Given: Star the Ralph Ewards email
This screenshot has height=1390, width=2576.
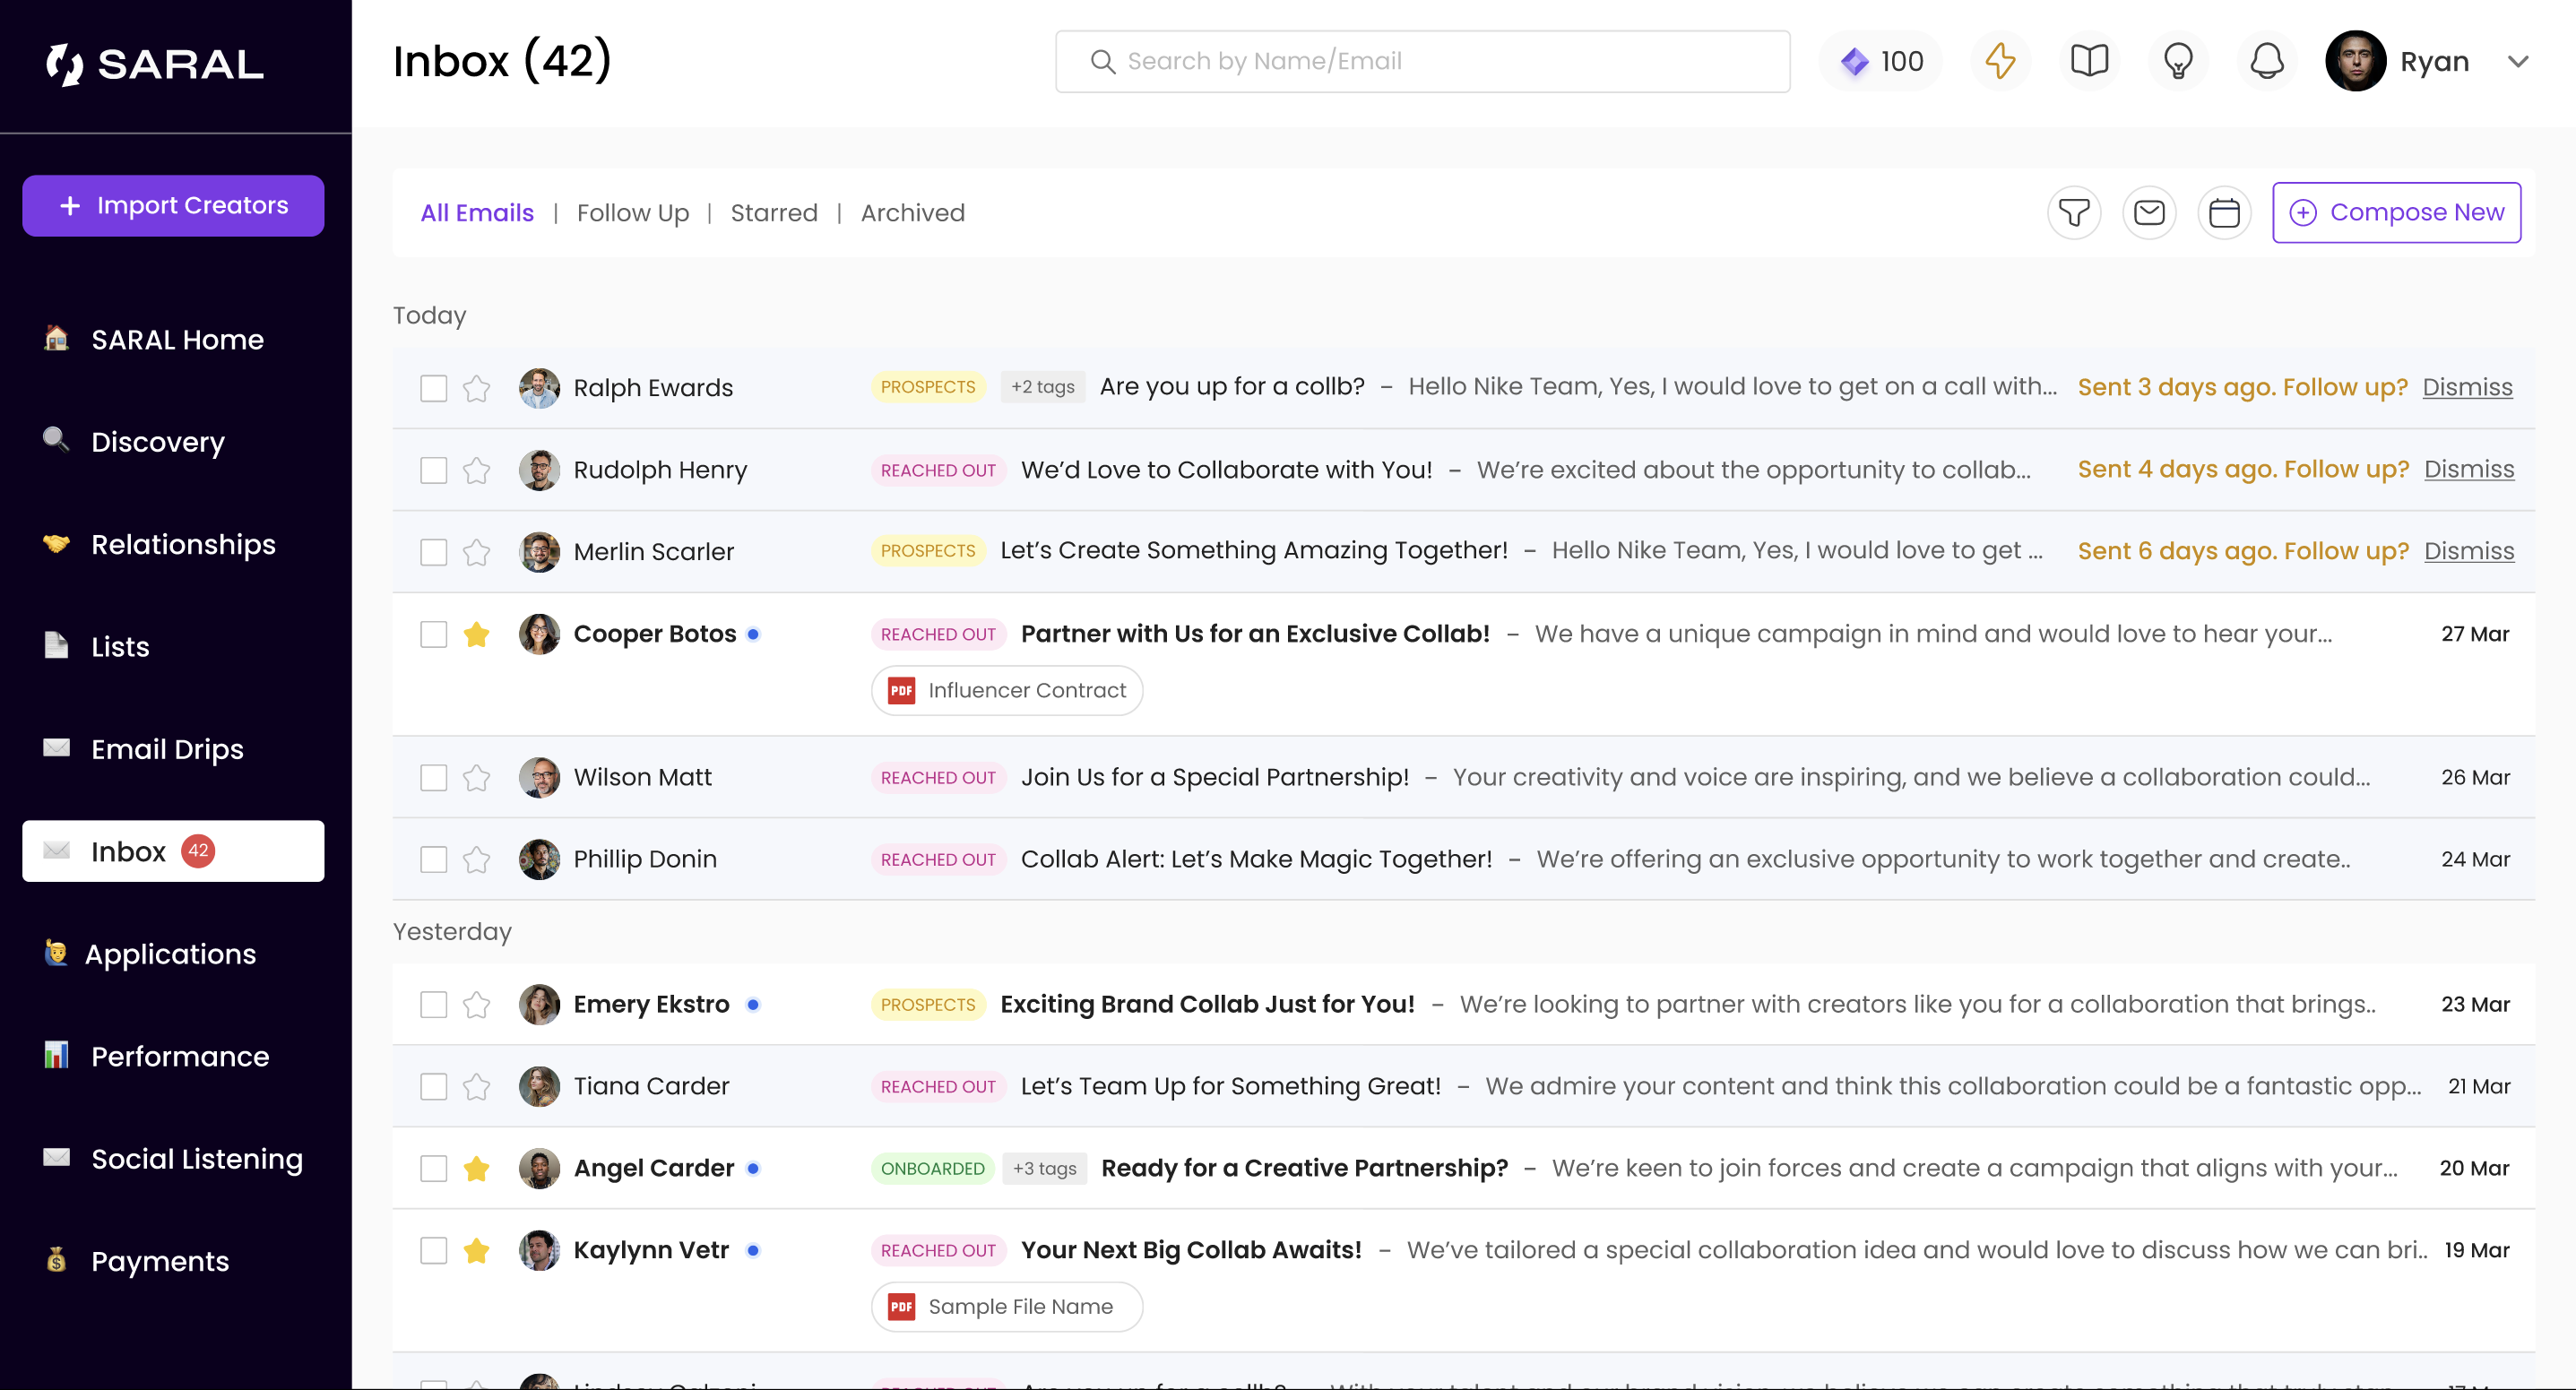Looking at the screenshot, I should pos(476,388).
